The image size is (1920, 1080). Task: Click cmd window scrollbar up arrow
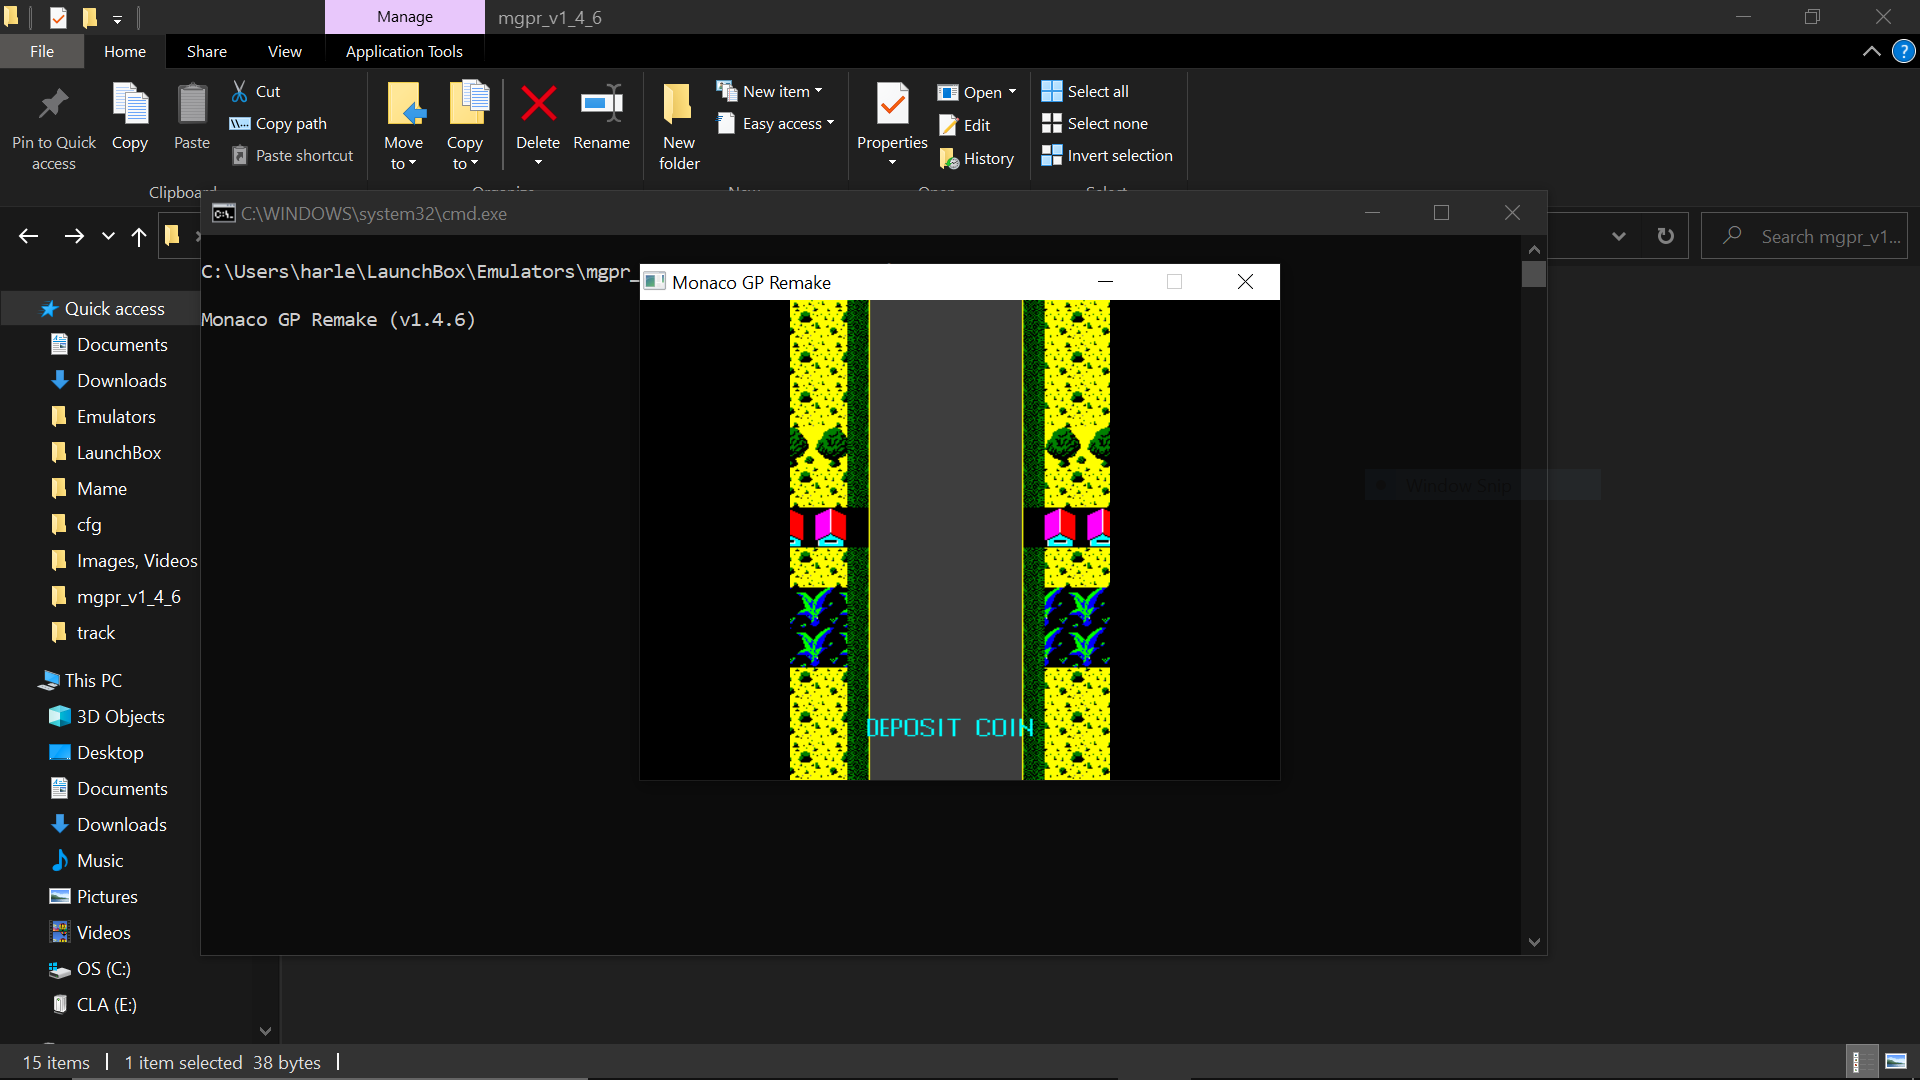[x=1534, y=249]
